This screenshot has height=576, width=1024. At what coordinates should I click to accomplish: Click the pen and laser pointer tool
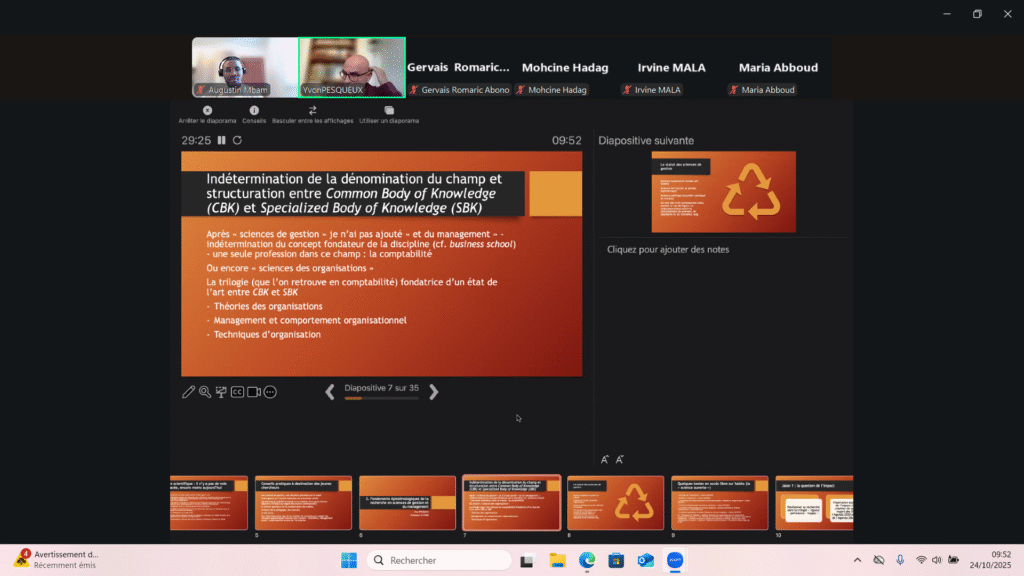tap(188, 392)
